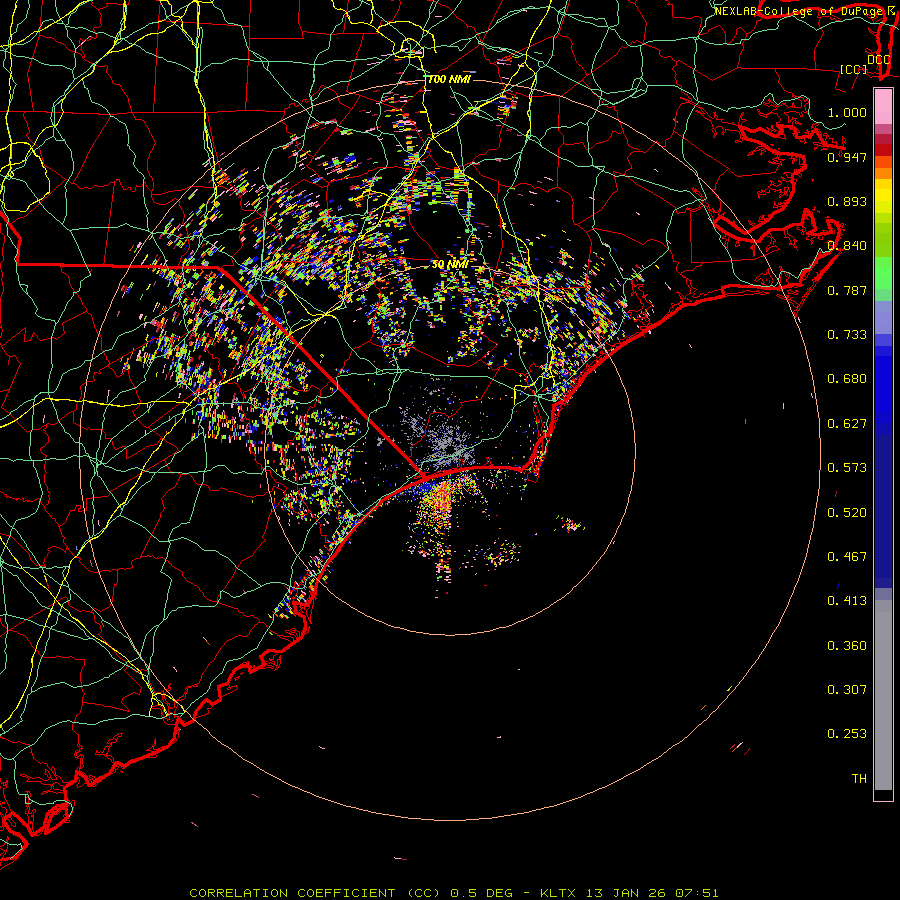The height and width of the screenshot is (900, 900).
Task: Select the 0.627 scale value
Action: (x=847, y=424)
